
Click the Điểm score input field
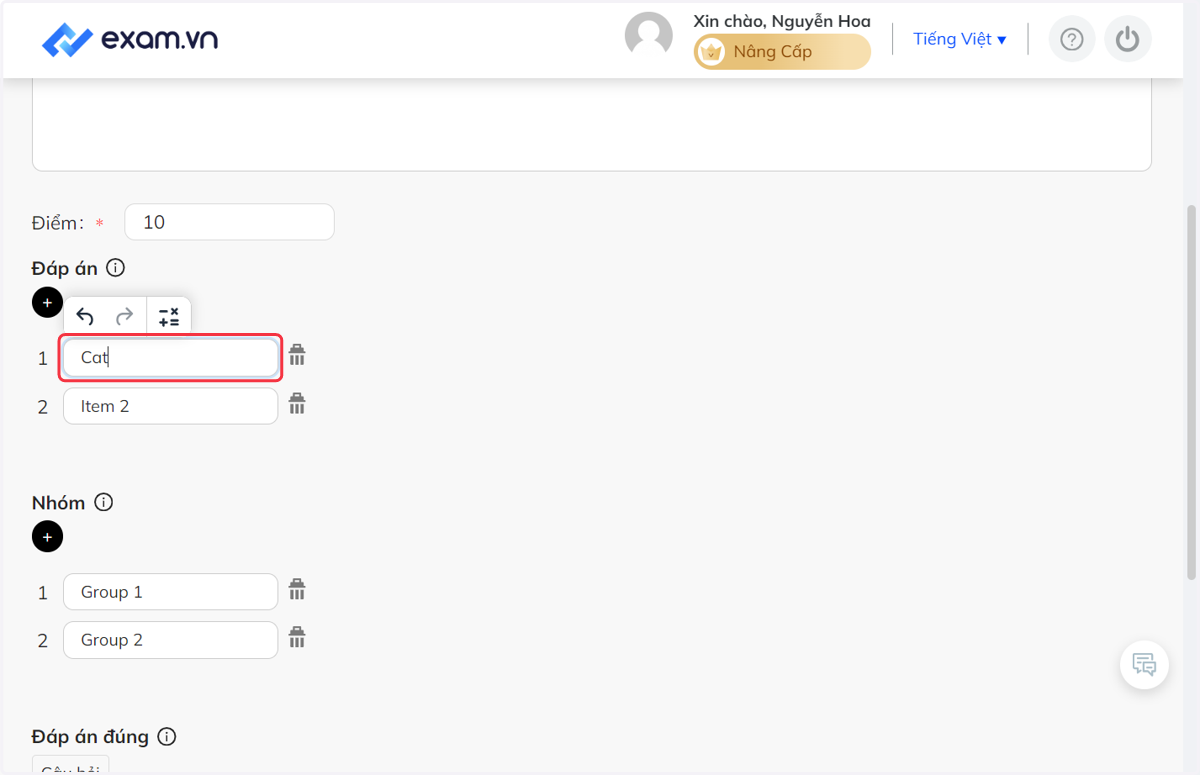pos(229,222)
